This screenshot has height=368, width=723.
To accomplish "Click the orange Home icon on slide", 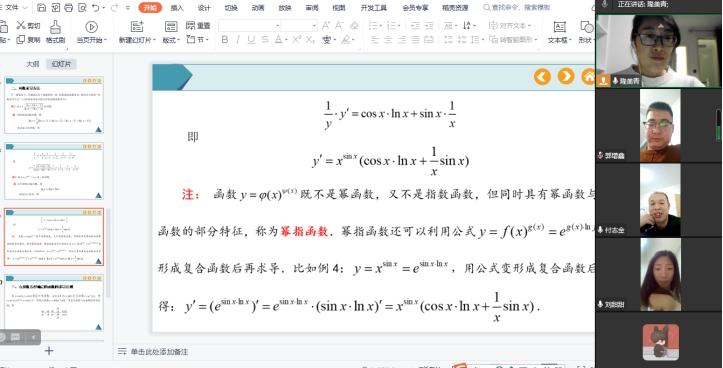I will [588, 76].
